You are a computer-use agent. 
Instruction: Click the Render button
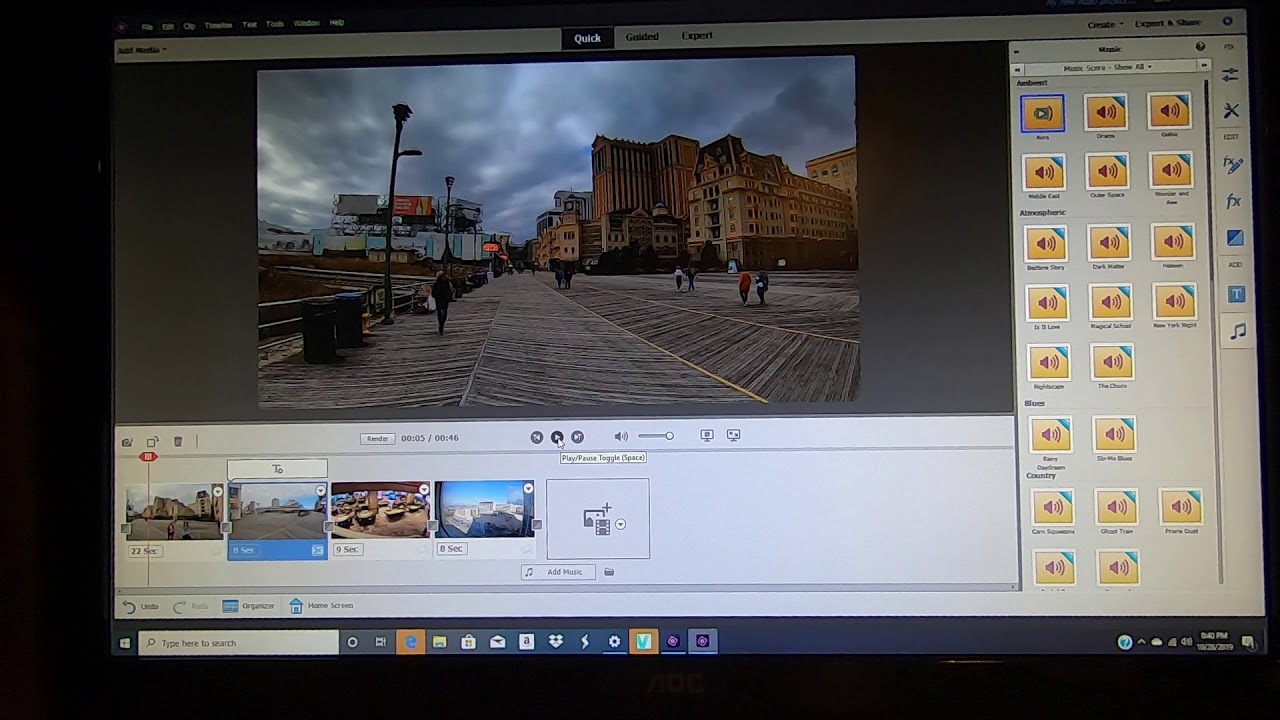pyautogui.click(x=377, y=439)
